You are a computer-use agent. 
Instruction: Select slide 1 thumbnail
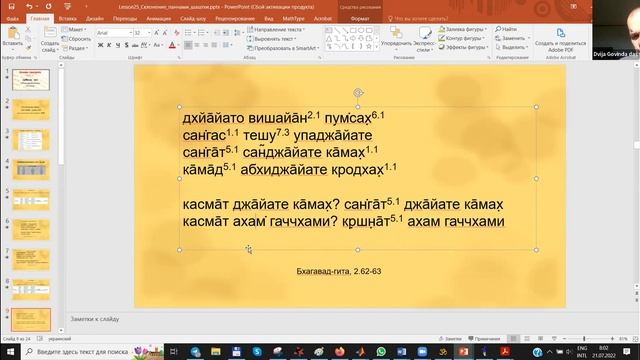coord(31,79)
